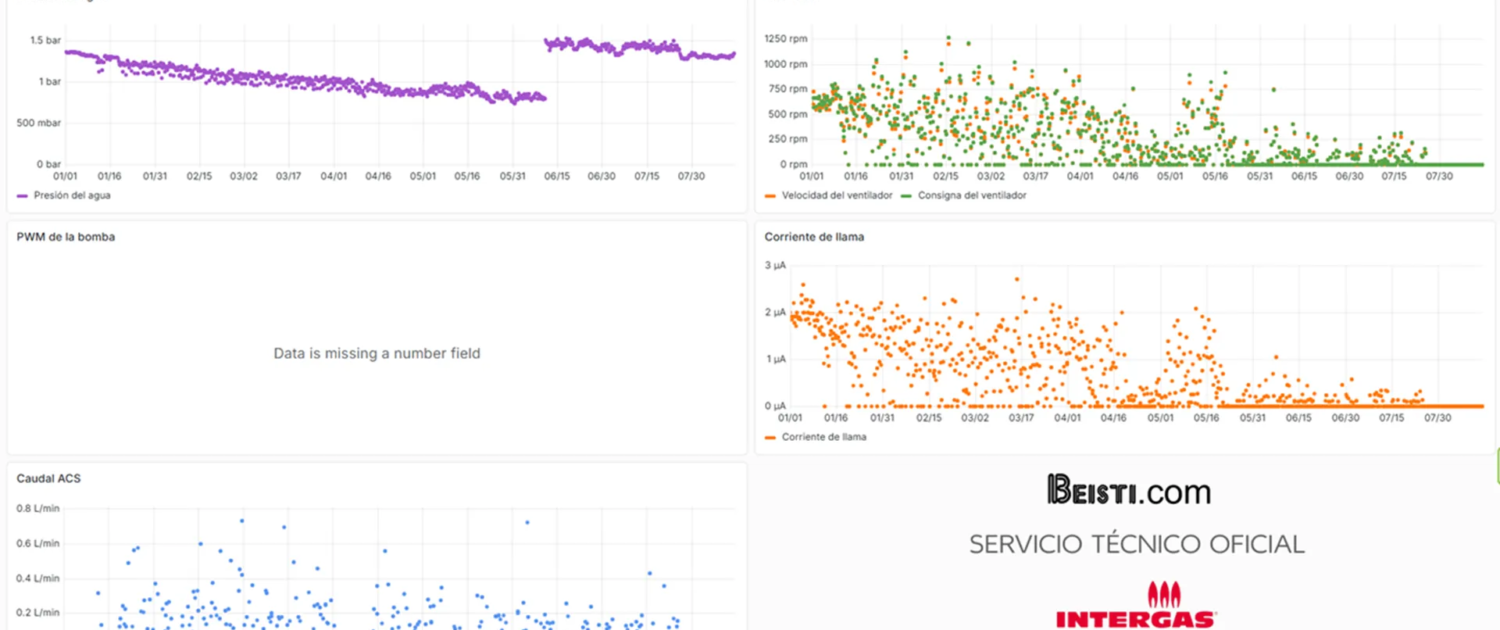
Task: Click the 250 rpm axis label
Action: 788,139
